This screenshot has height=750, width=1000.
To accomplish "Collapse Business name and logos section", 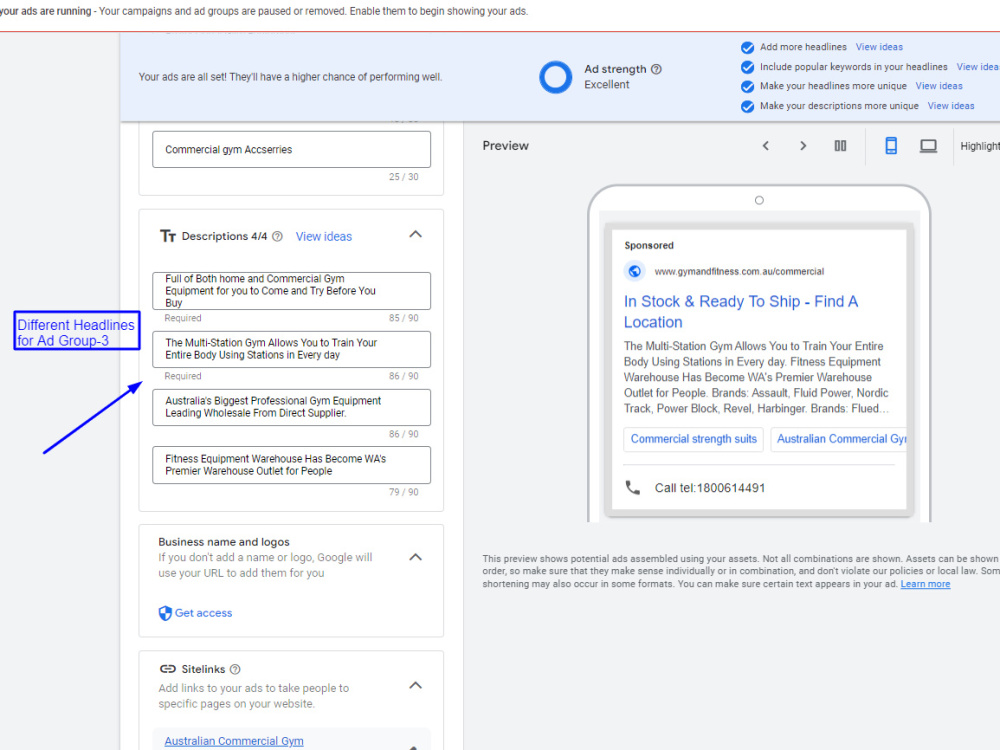I will pos(415,557).
